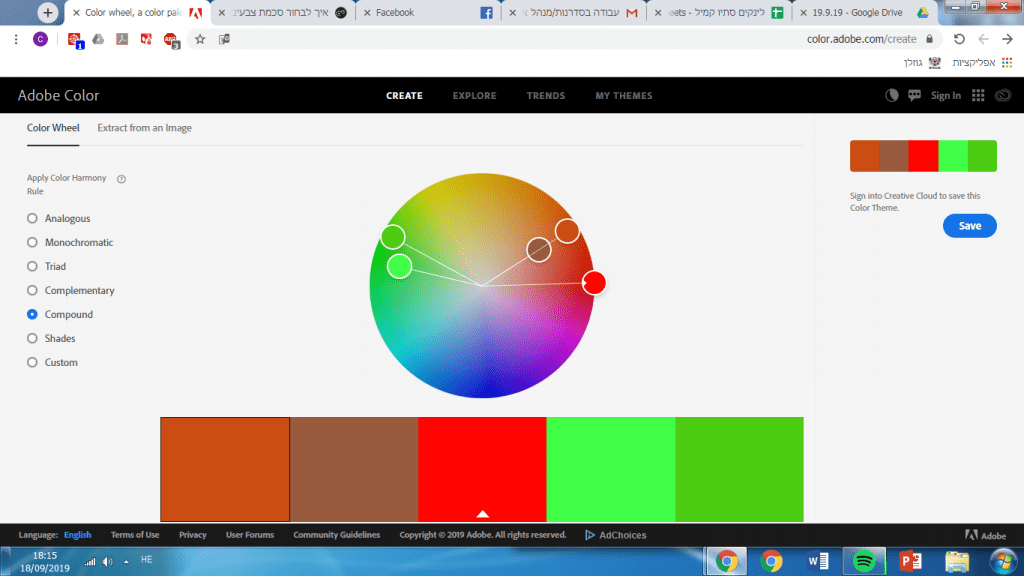Open MY THEMES nav item

point(624,95)
